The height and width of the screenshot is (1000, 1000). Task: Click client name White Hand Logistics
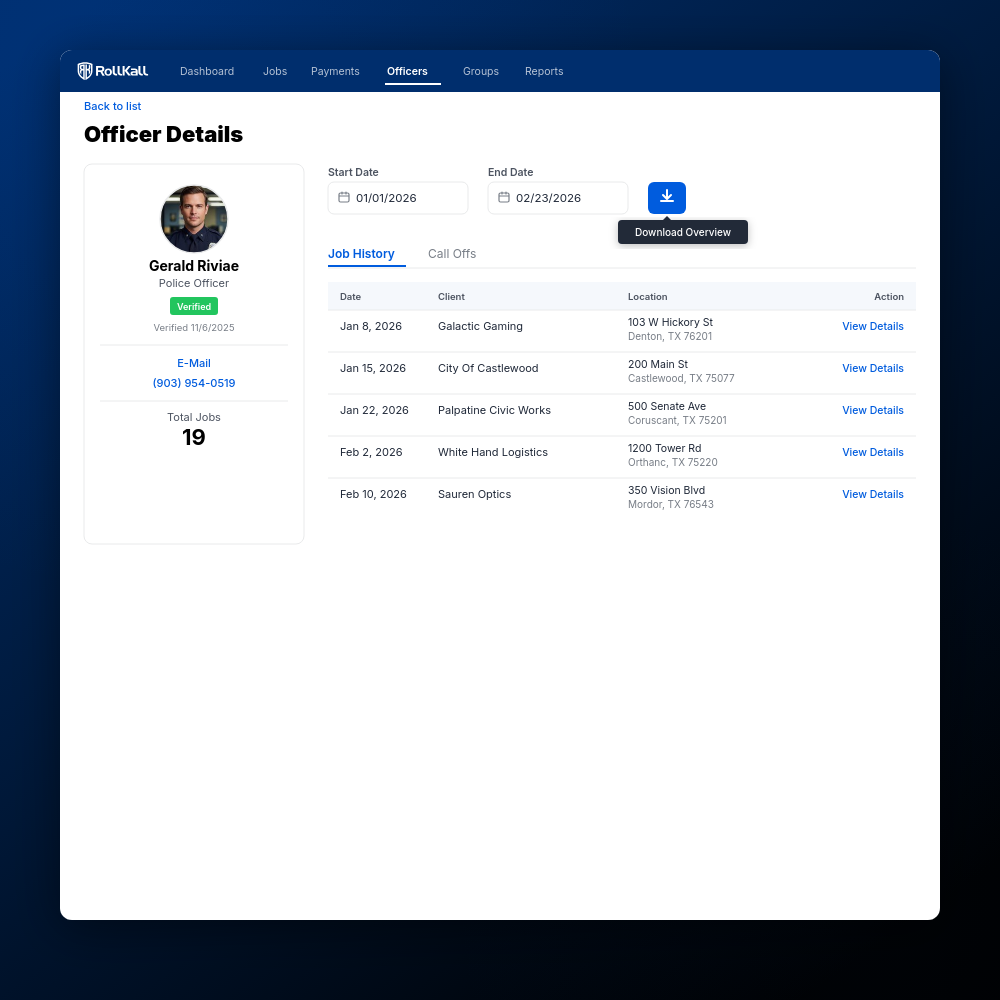(493, 452)
